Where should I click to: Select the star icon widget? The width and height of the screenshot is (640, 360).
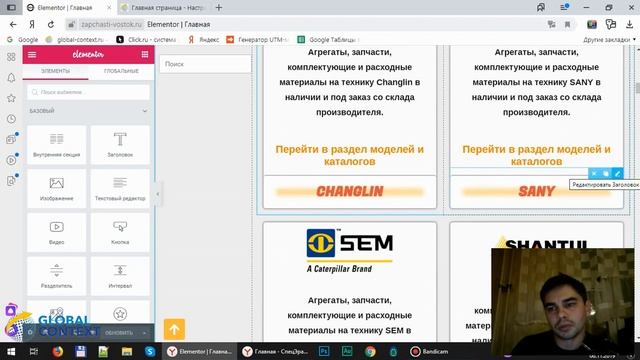click(x=120, y=313)
